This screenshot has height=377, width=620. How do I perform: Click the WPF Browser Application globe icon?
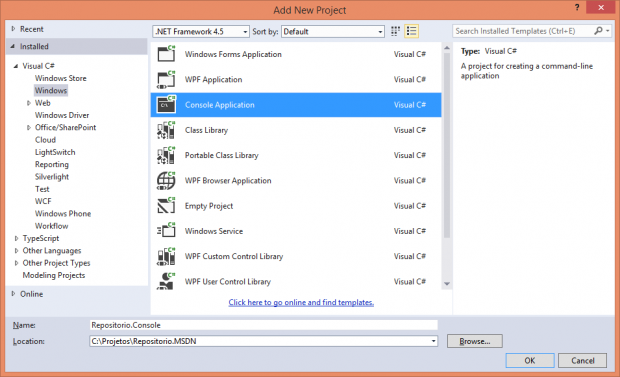[x=166, y=181]
